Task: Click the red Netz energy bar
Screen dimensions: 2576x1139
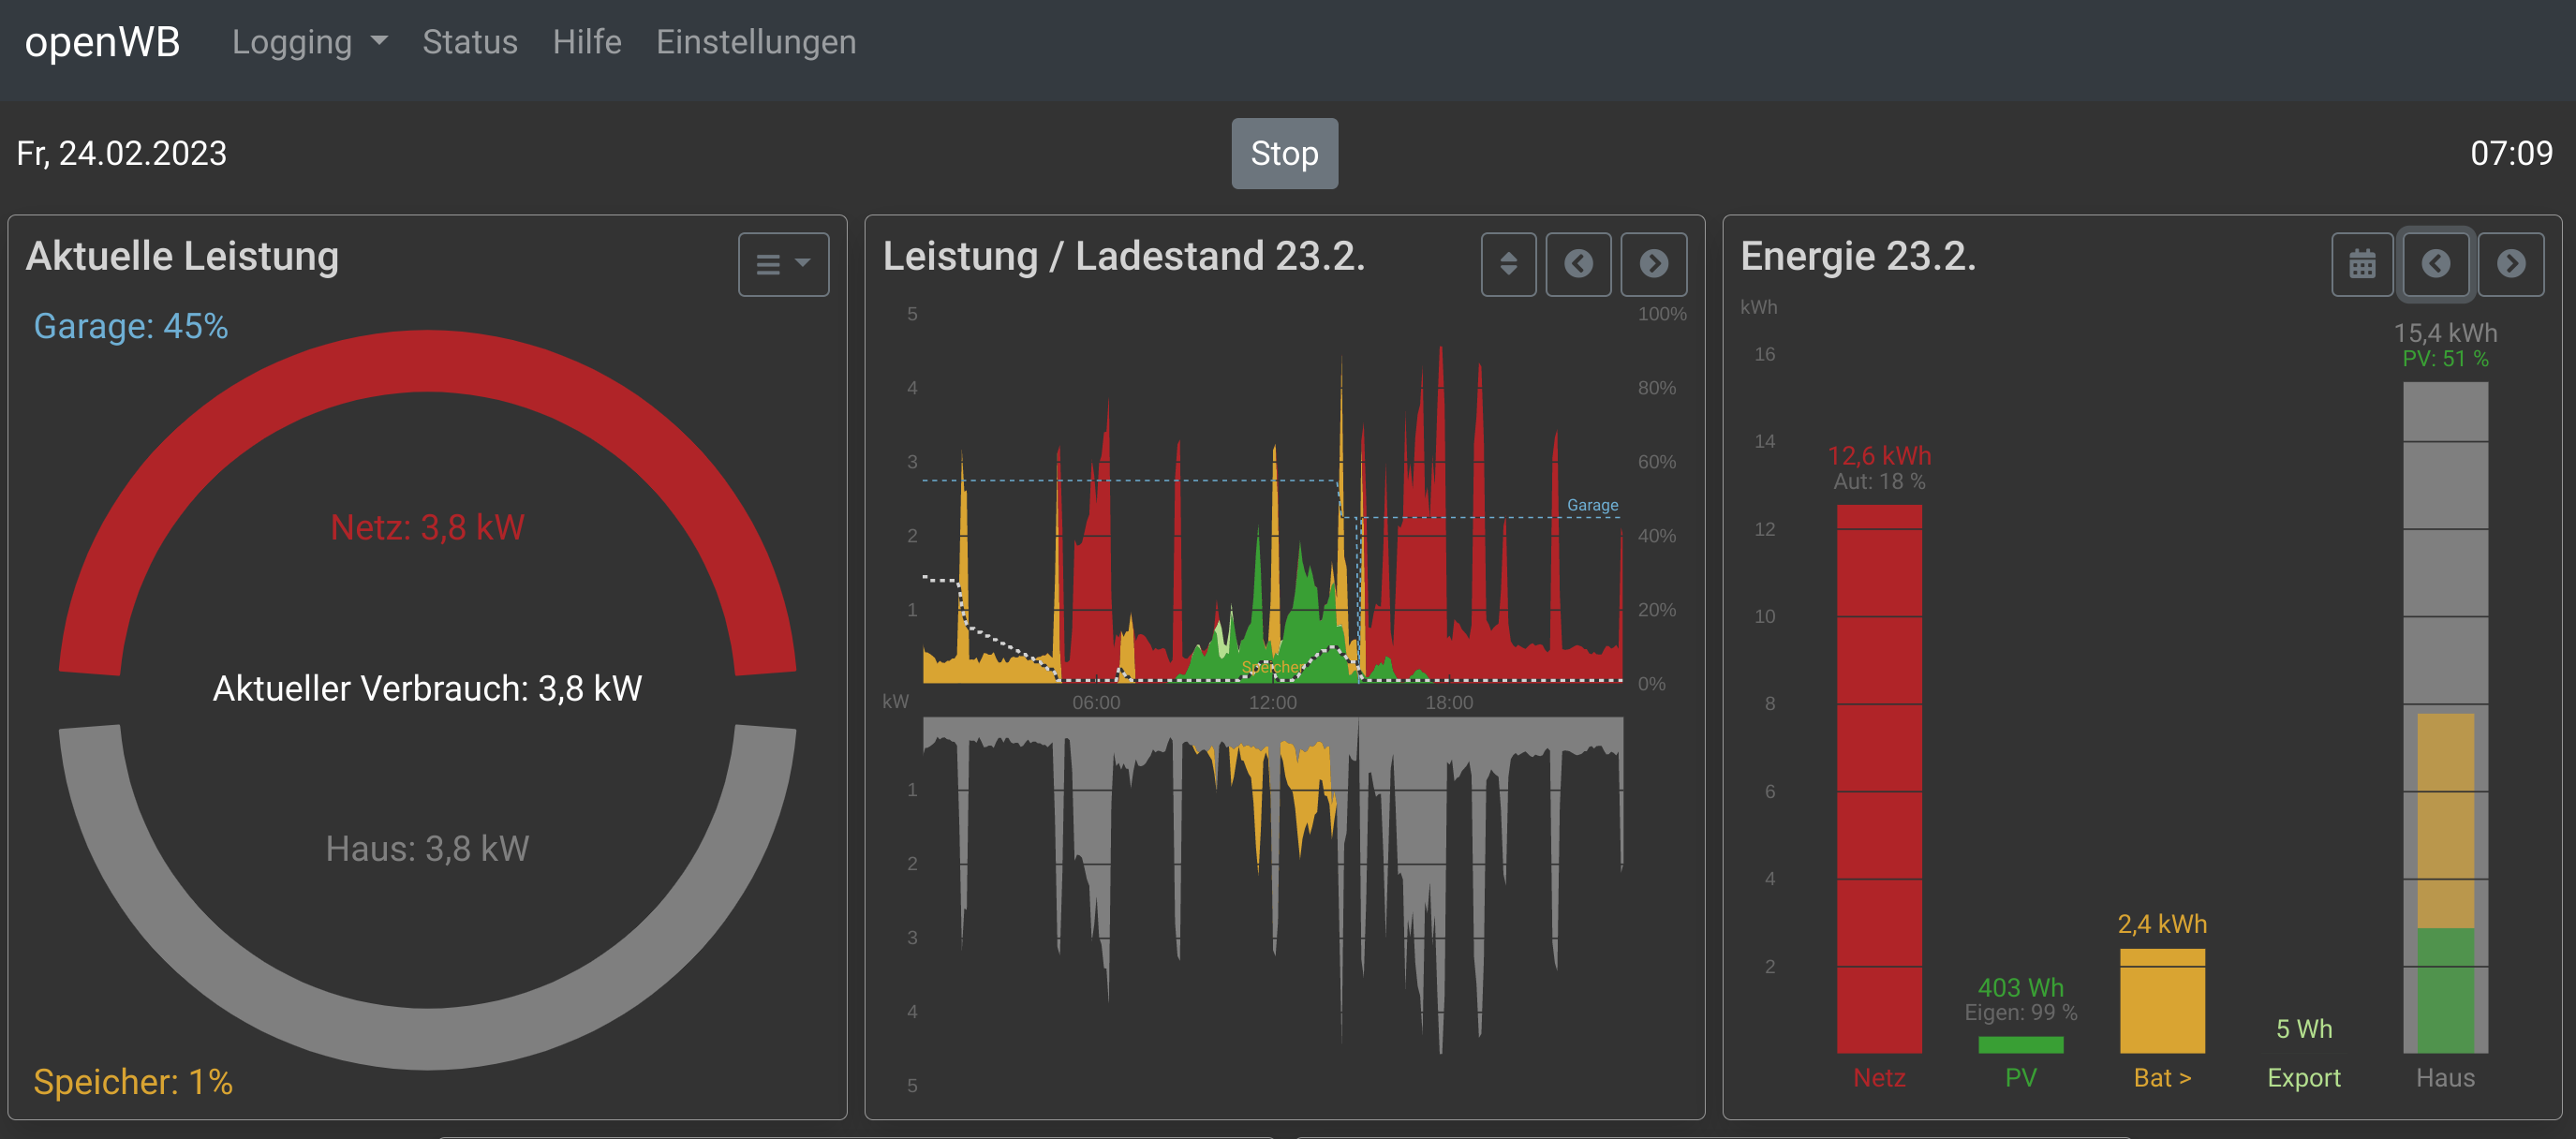Action: (1879, 780)
